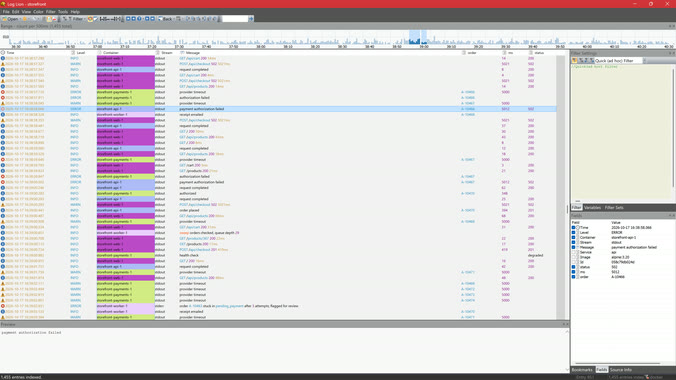
Task: Click the status column header
Action: pos(542,53)
